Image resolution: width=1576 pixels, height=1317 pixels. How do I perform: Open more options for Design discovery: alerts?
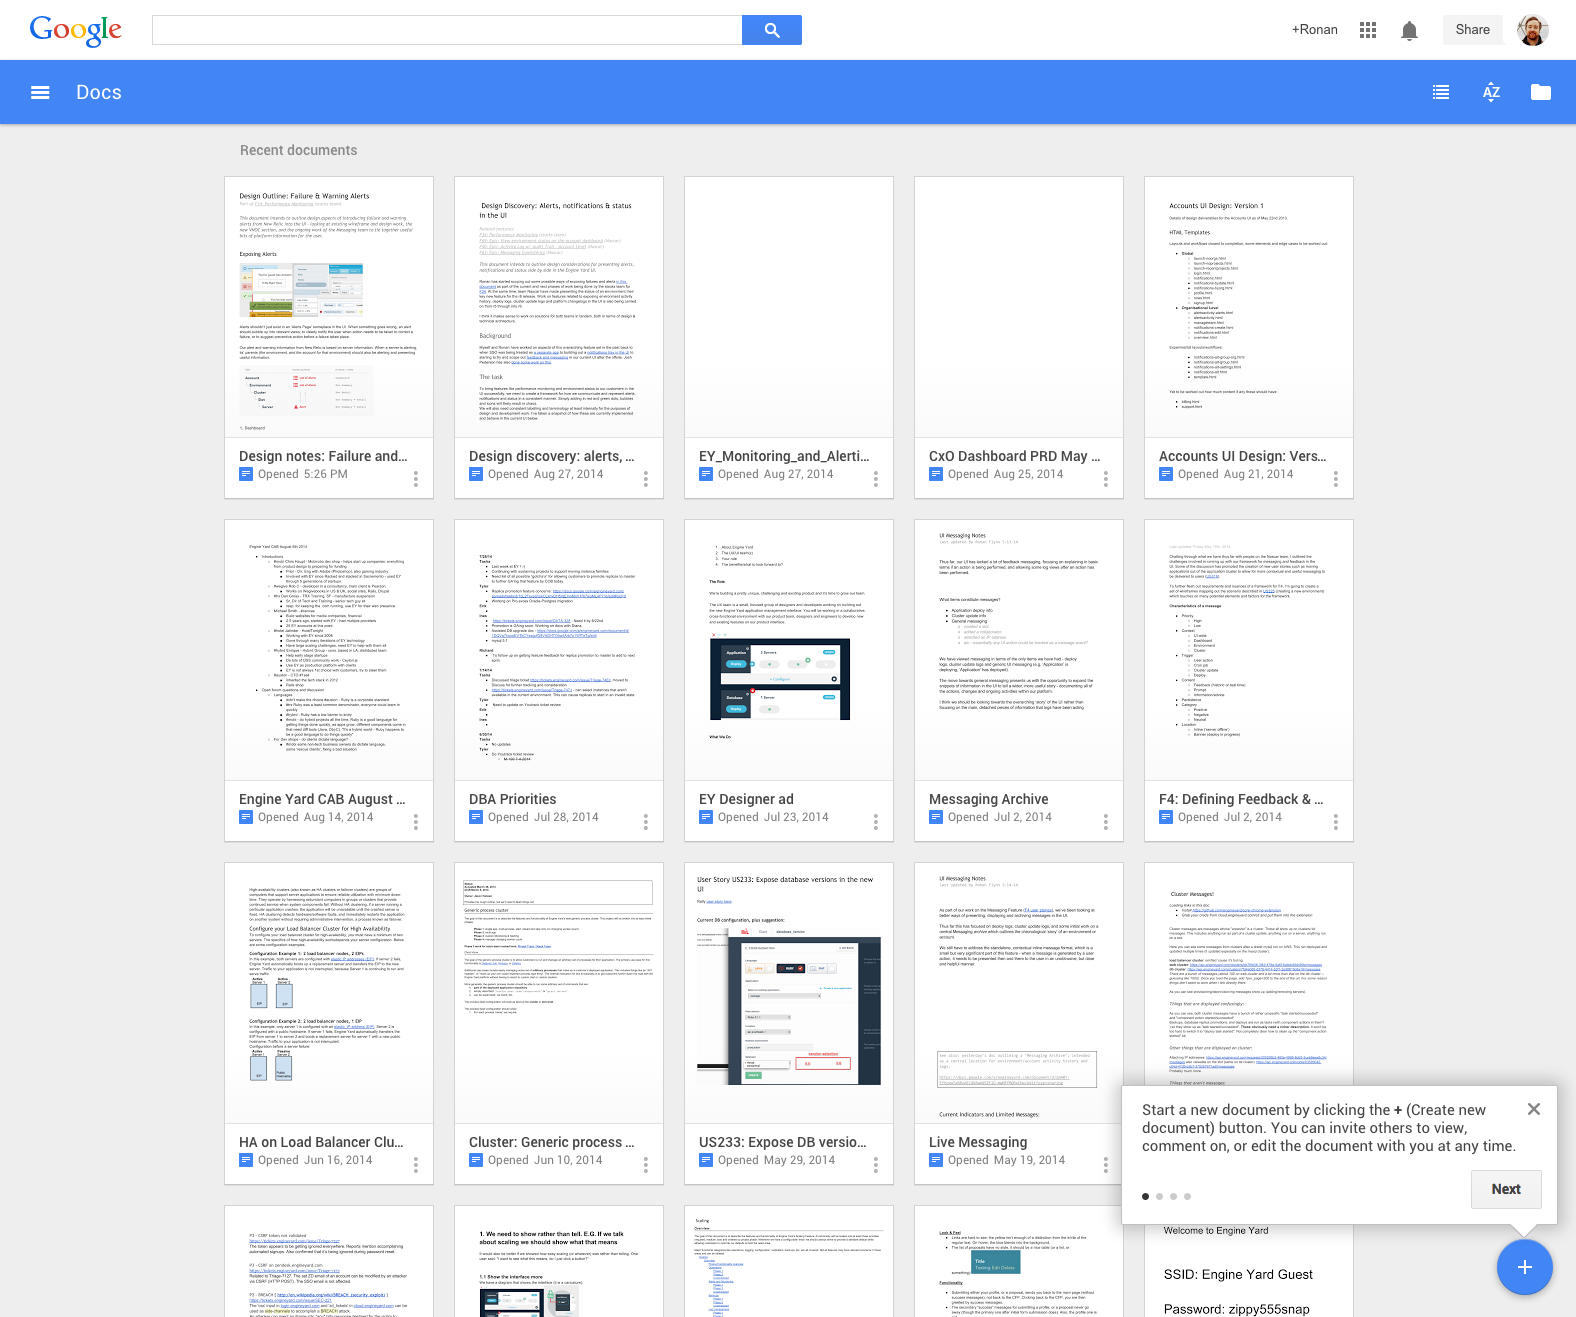click(x=646, y=479)
